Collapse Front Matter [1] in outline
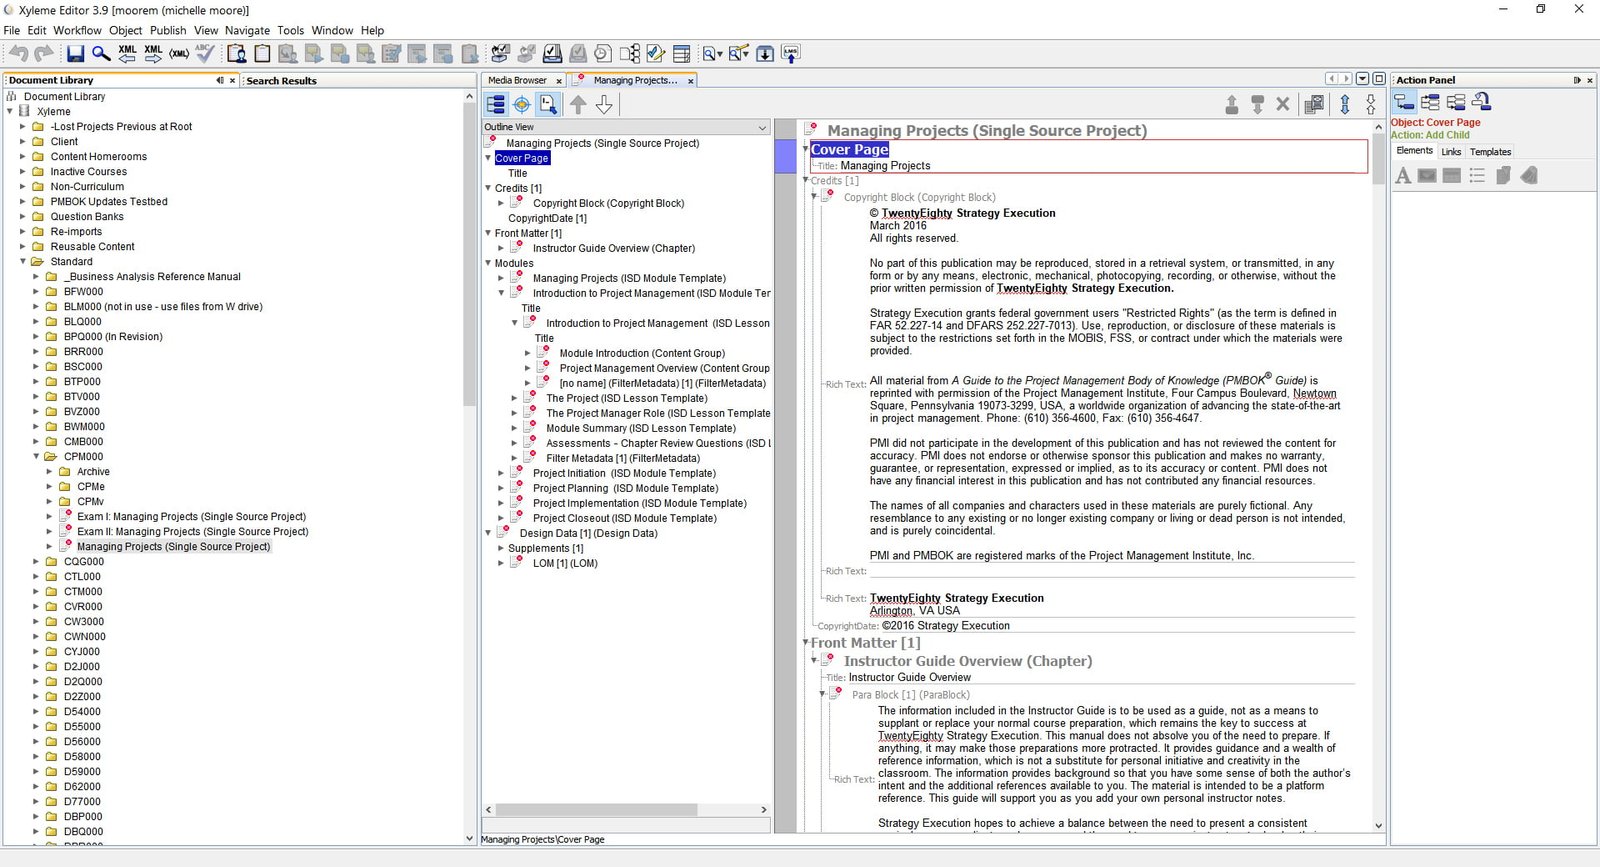Image resolution: width=1600 pixels, height=867 pixels. 488,233
